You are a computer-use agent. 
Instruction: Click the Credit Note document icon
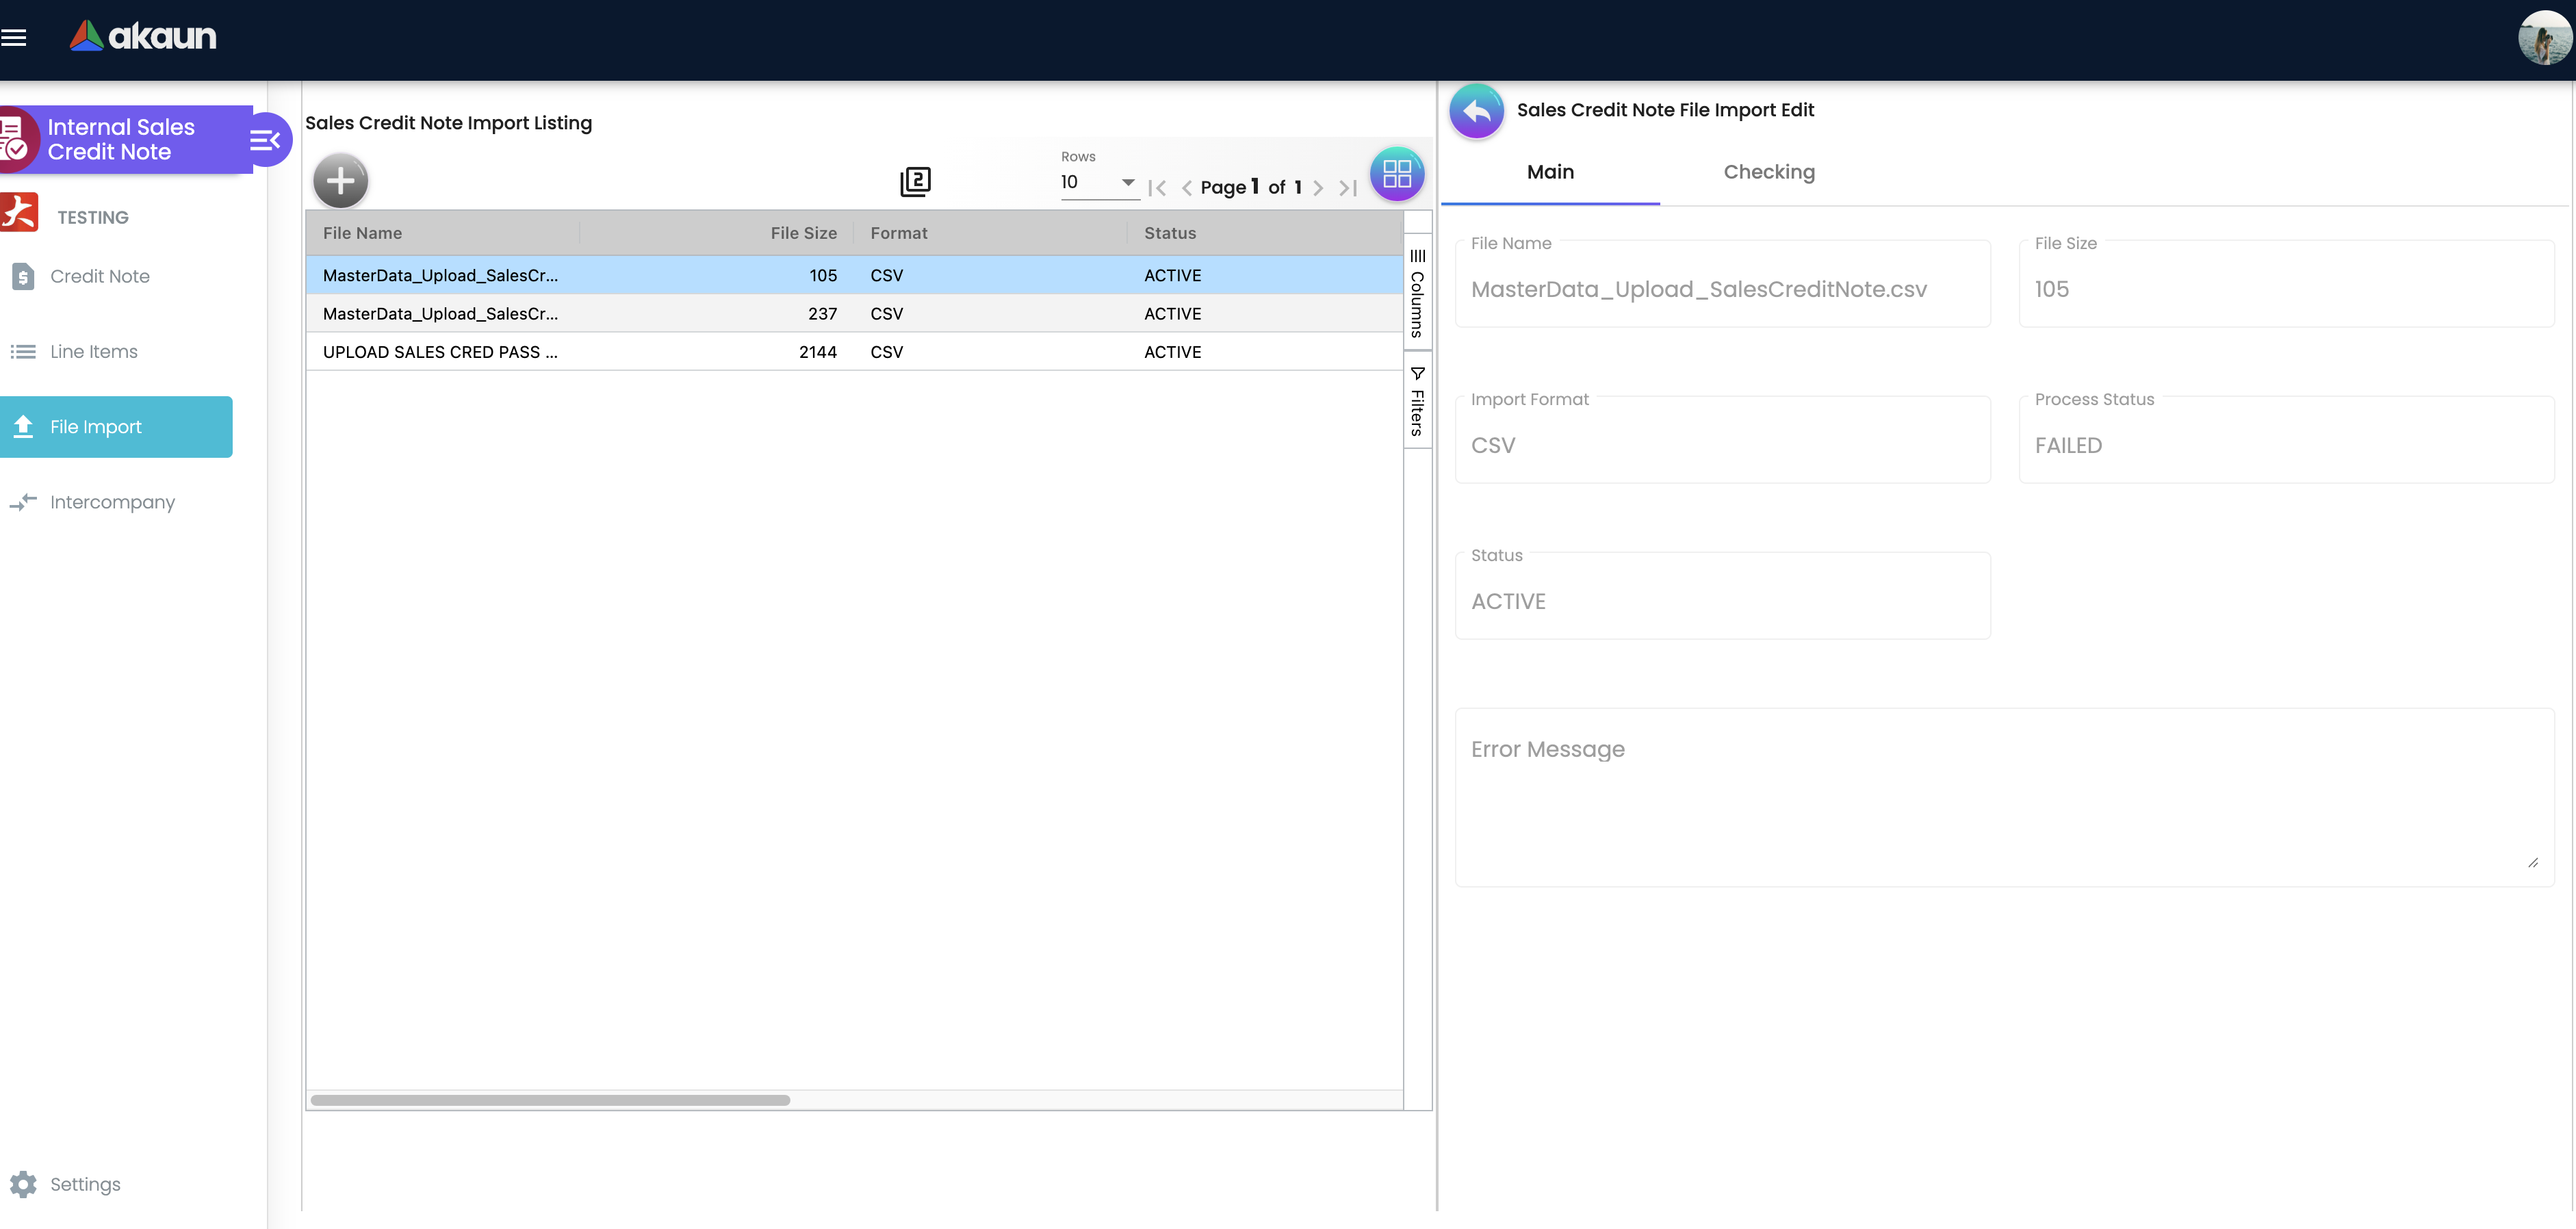pos(23,276)
